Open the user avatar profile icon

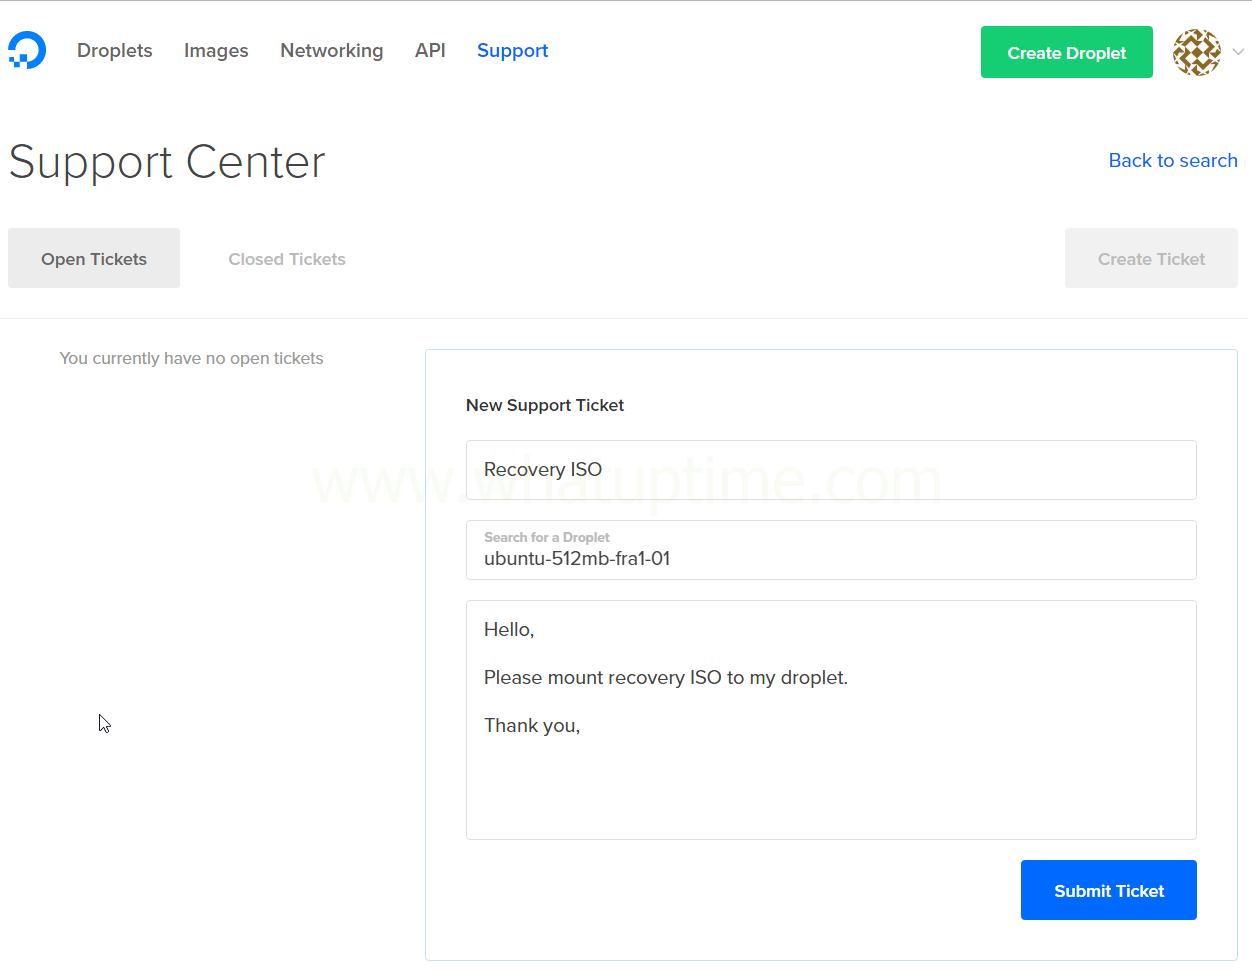tap(1196, 52)
